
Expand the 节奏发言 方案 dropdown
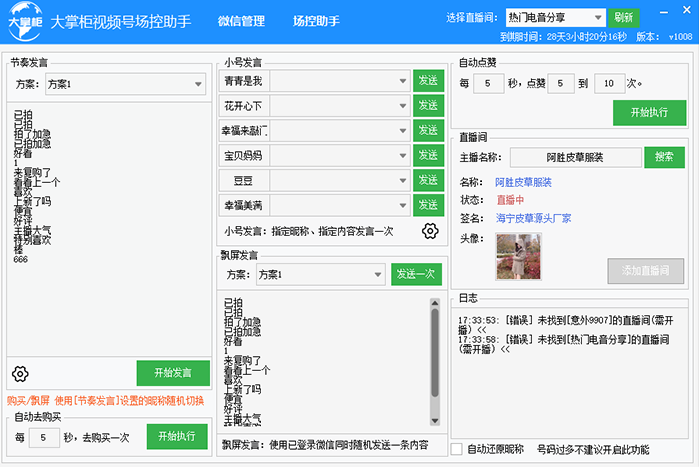195,85
